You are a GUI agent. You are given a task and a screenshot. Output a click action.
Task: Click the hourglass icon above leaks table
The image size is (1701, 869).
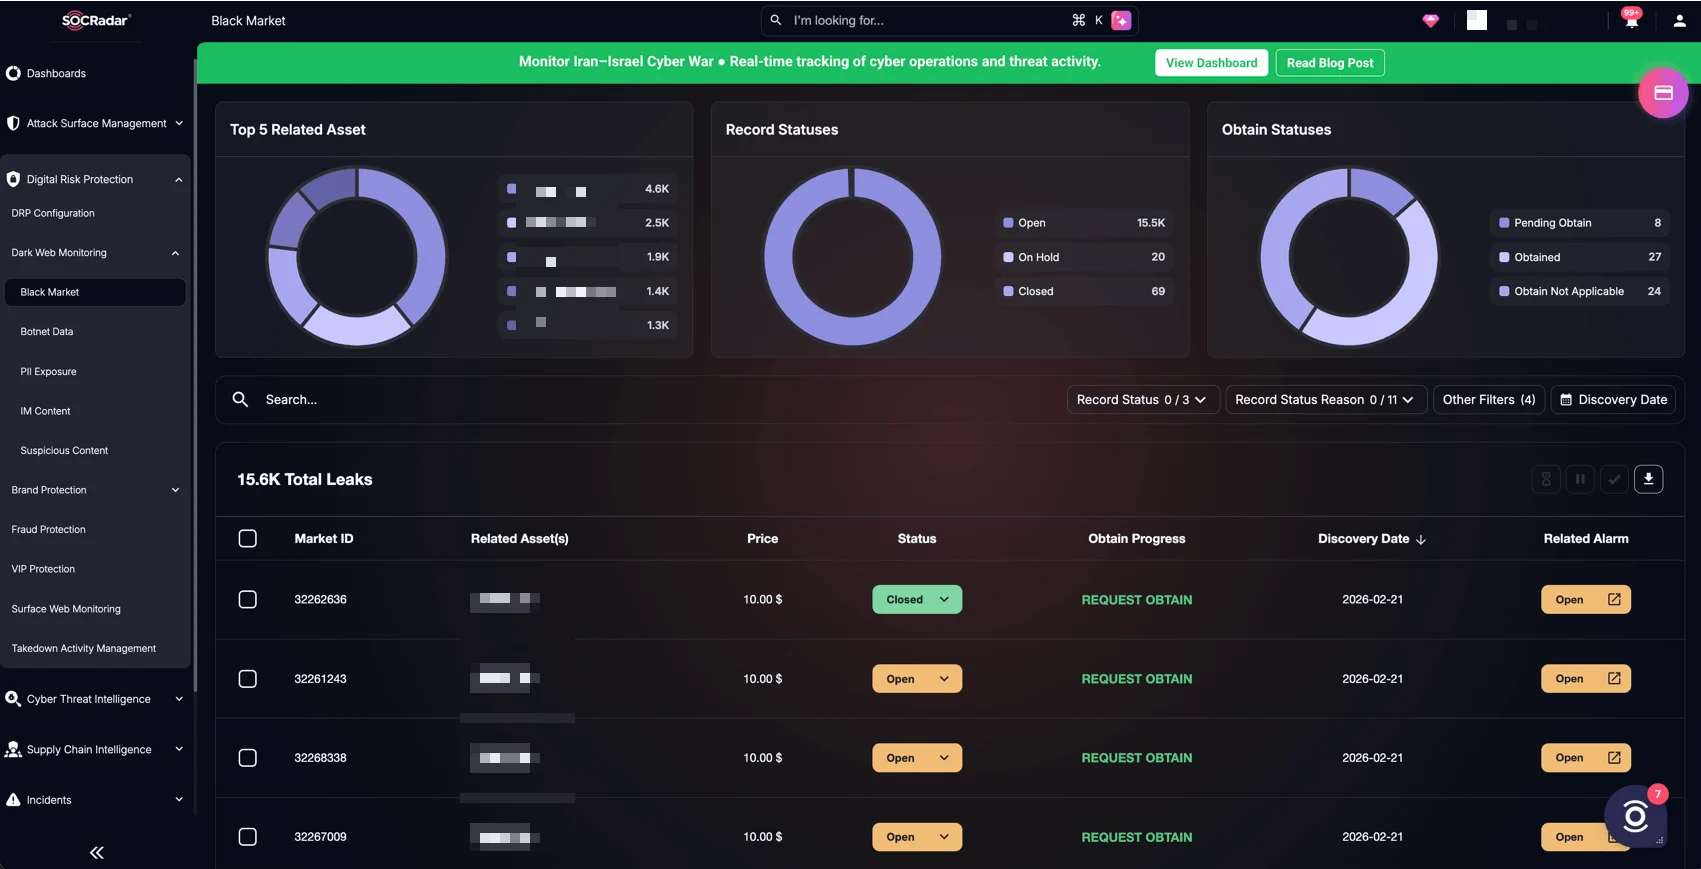[1546, 479]
